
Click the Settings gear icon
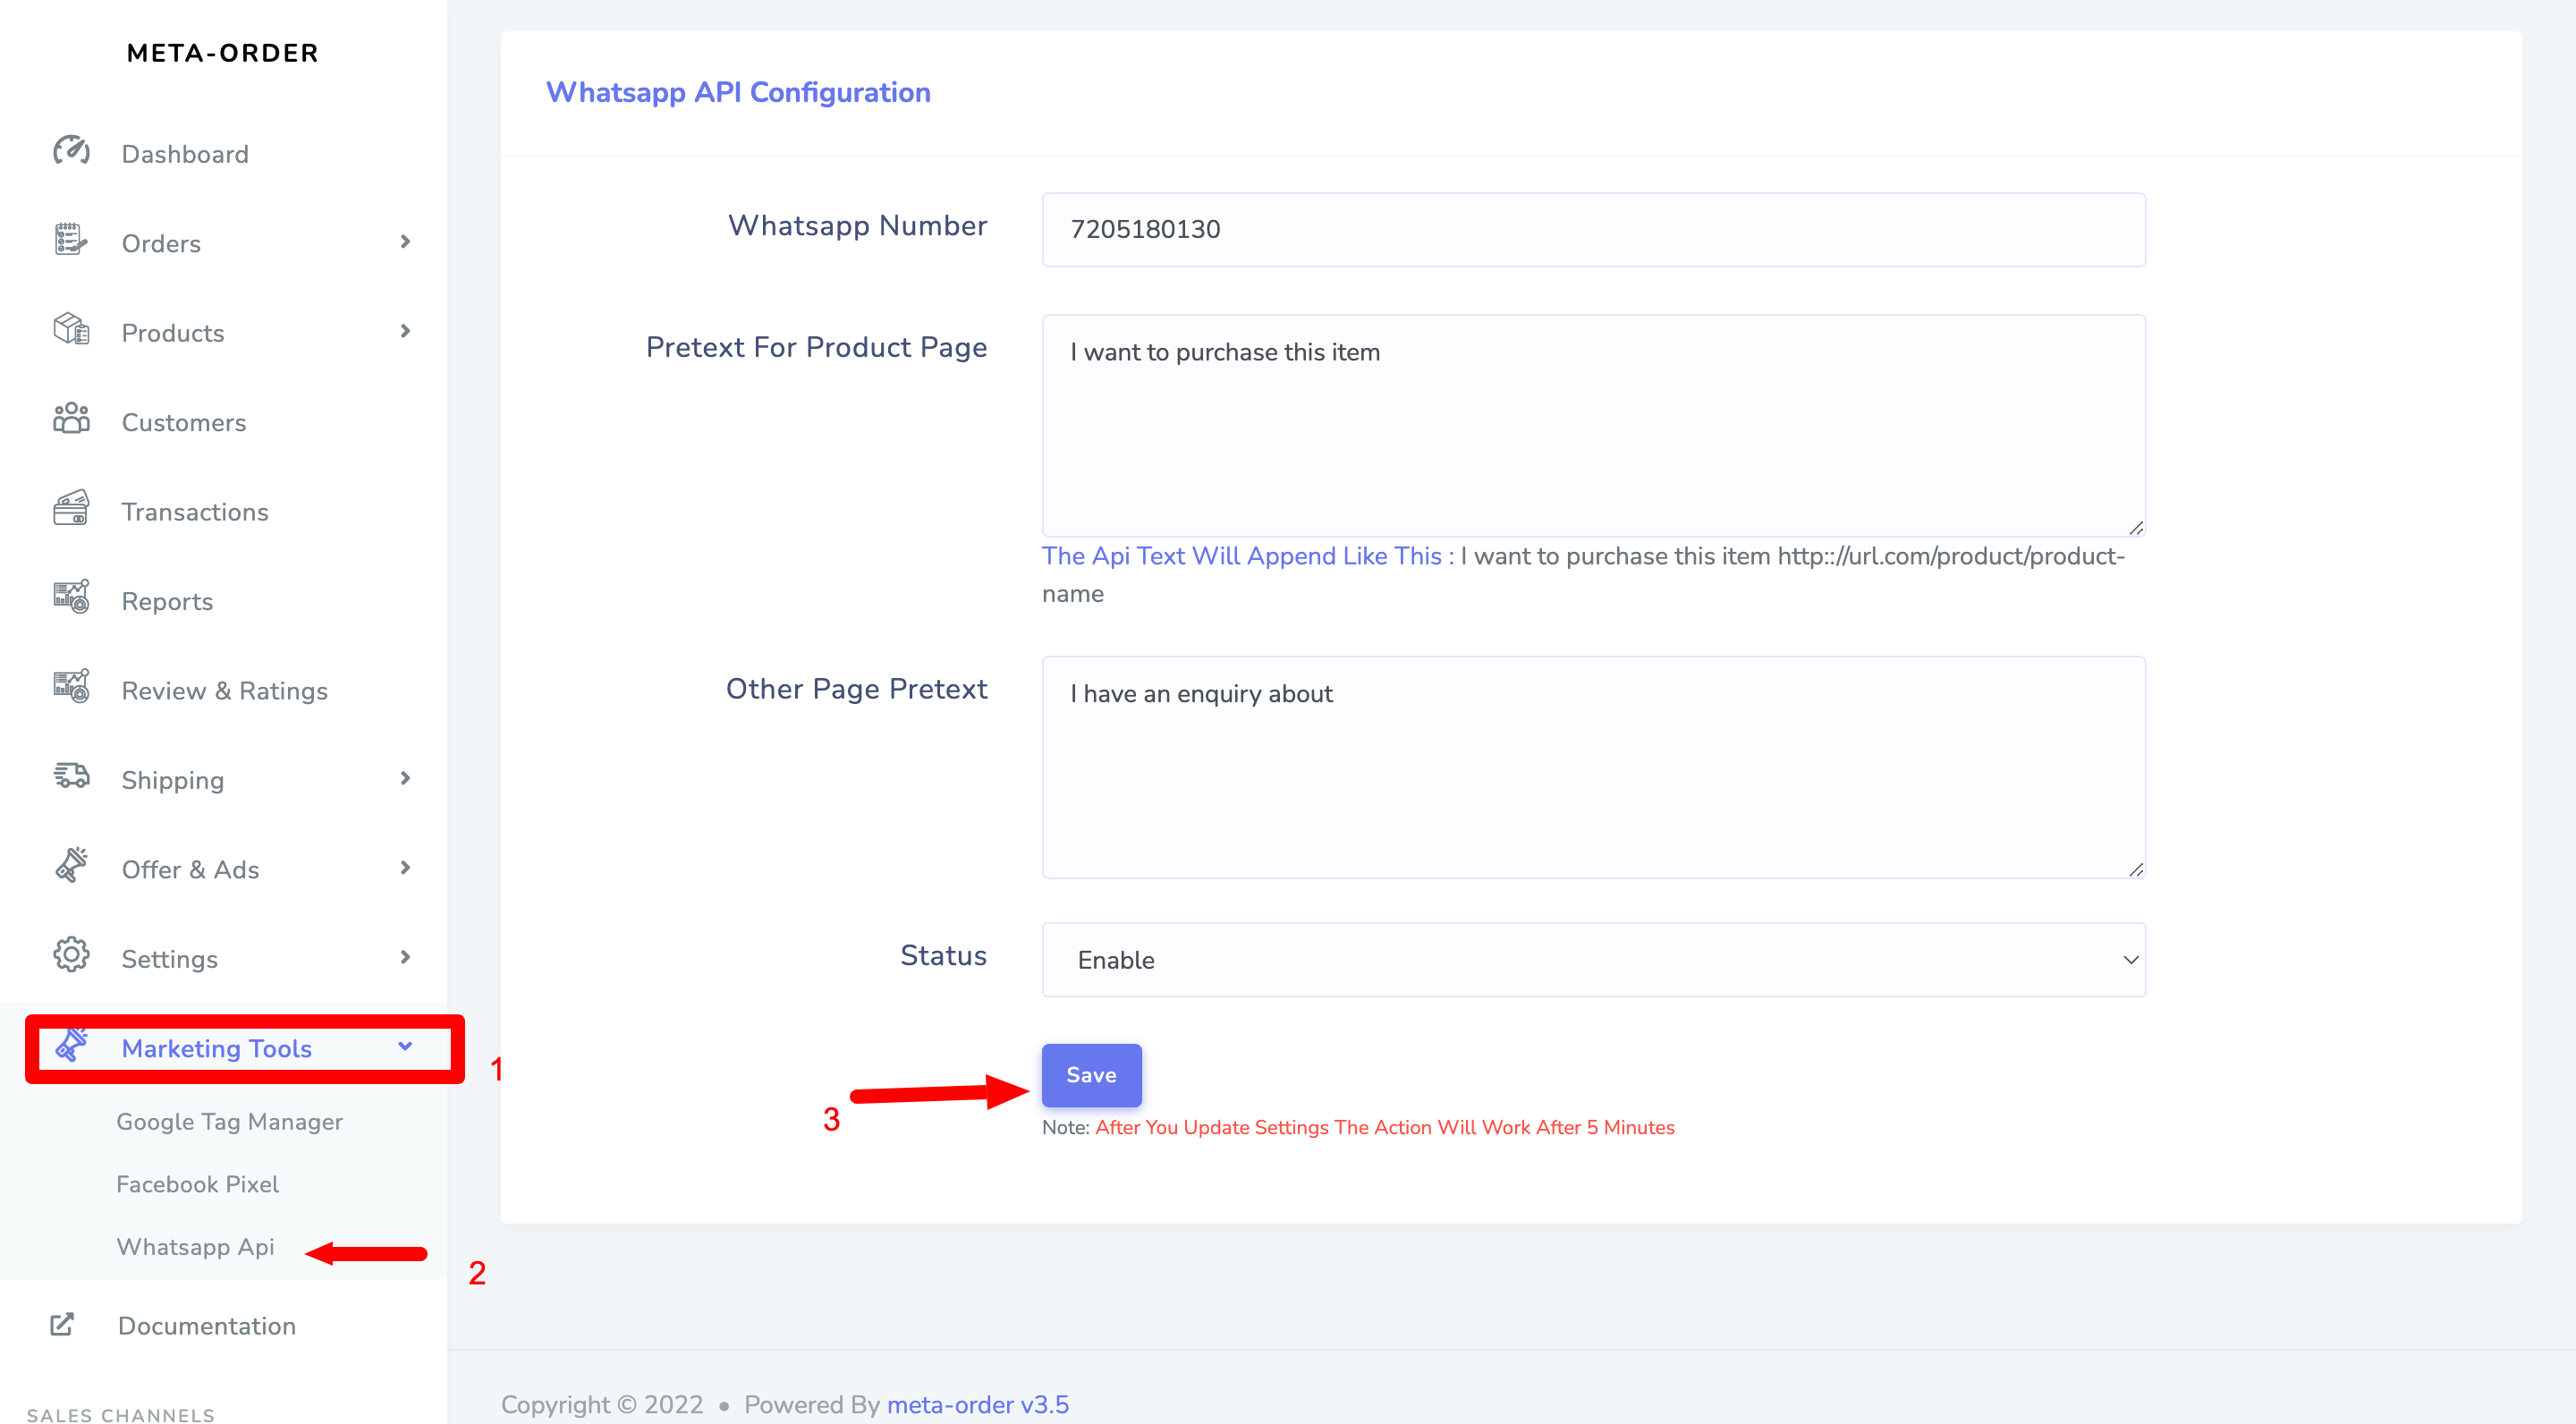pos(70,955)
